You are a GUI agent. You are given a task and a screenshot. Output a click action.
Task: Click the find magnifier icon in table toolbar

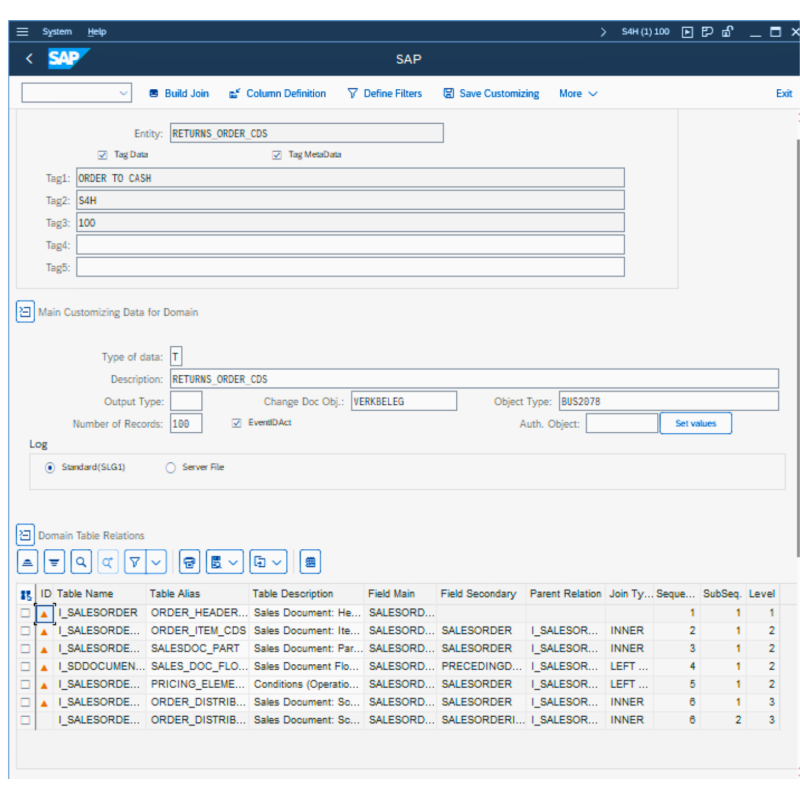(81, 562)
